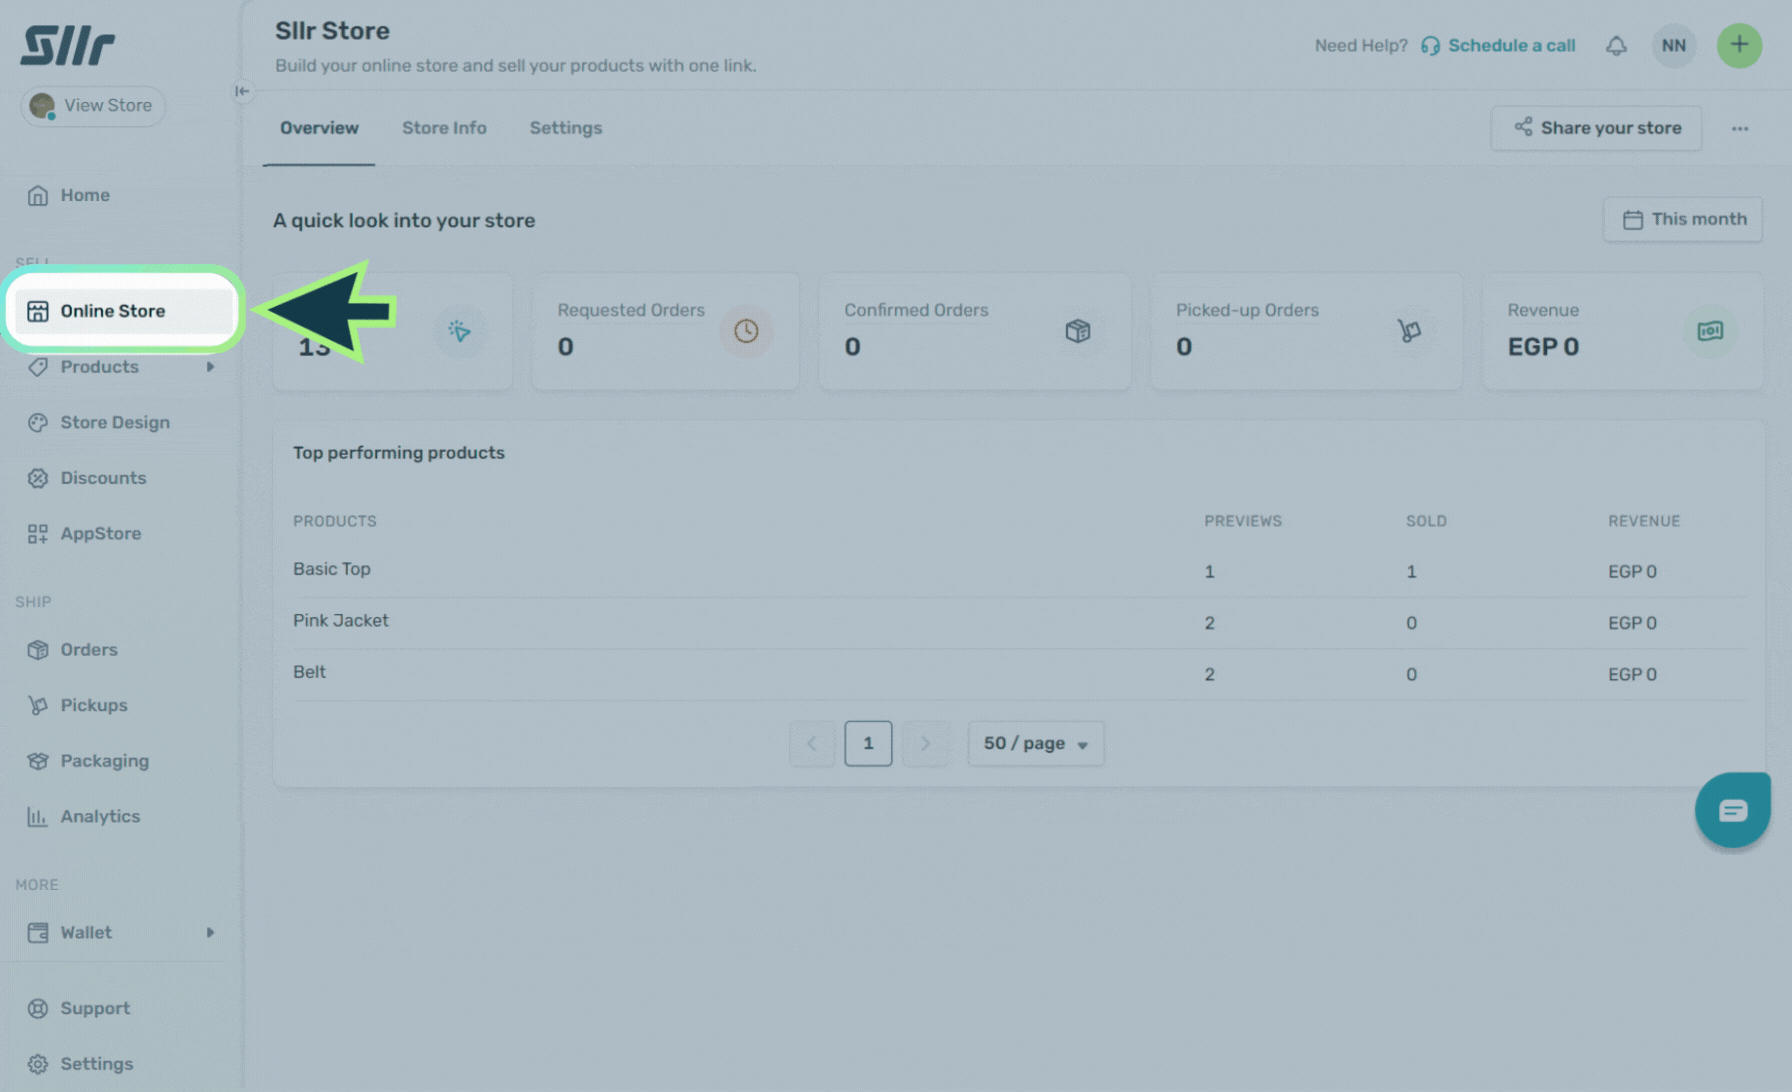Click the Pickups trolley icon
Viewport: 1792px width, 1092px height.
[x=38, y=705]
